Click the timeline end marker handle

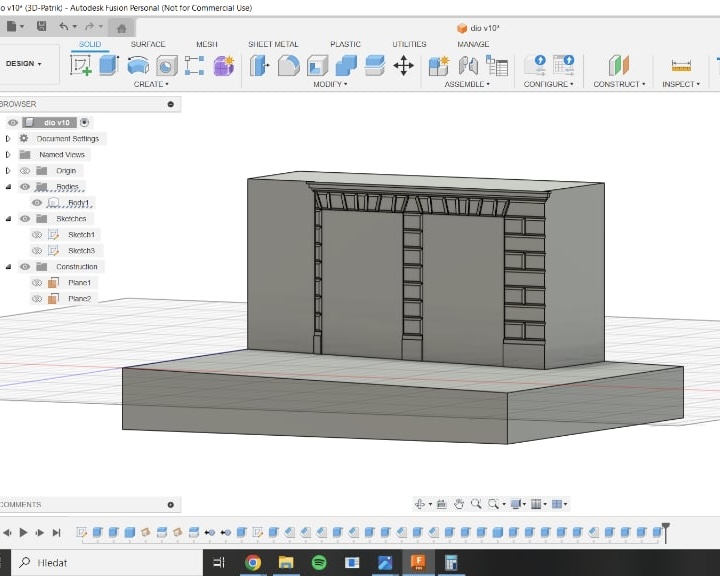665,531
